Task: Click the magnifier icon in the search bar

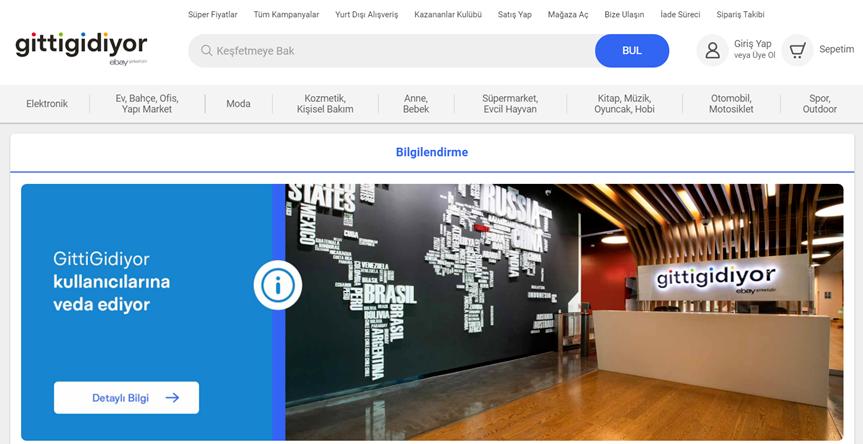Action: (x=206, y=51)
